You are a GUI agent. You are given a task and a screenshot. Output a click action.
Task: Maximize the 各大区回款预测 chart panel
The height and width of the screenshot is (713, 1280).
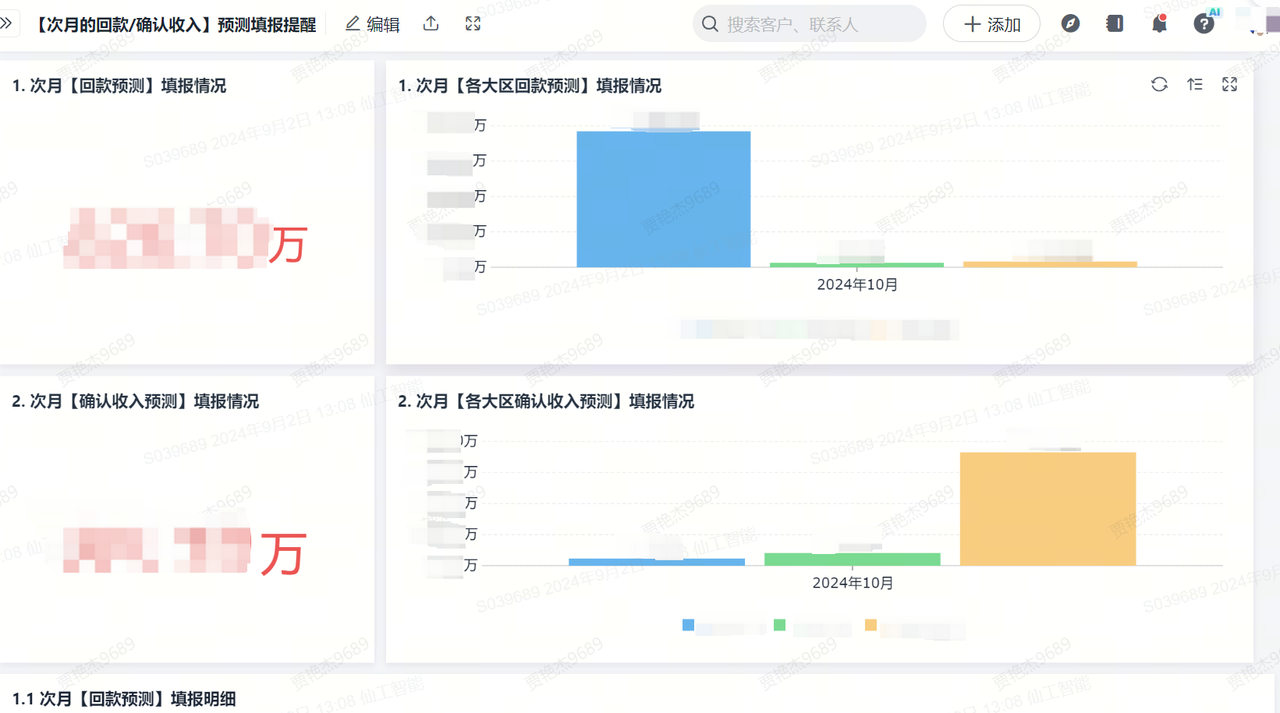pos(1230,85)
